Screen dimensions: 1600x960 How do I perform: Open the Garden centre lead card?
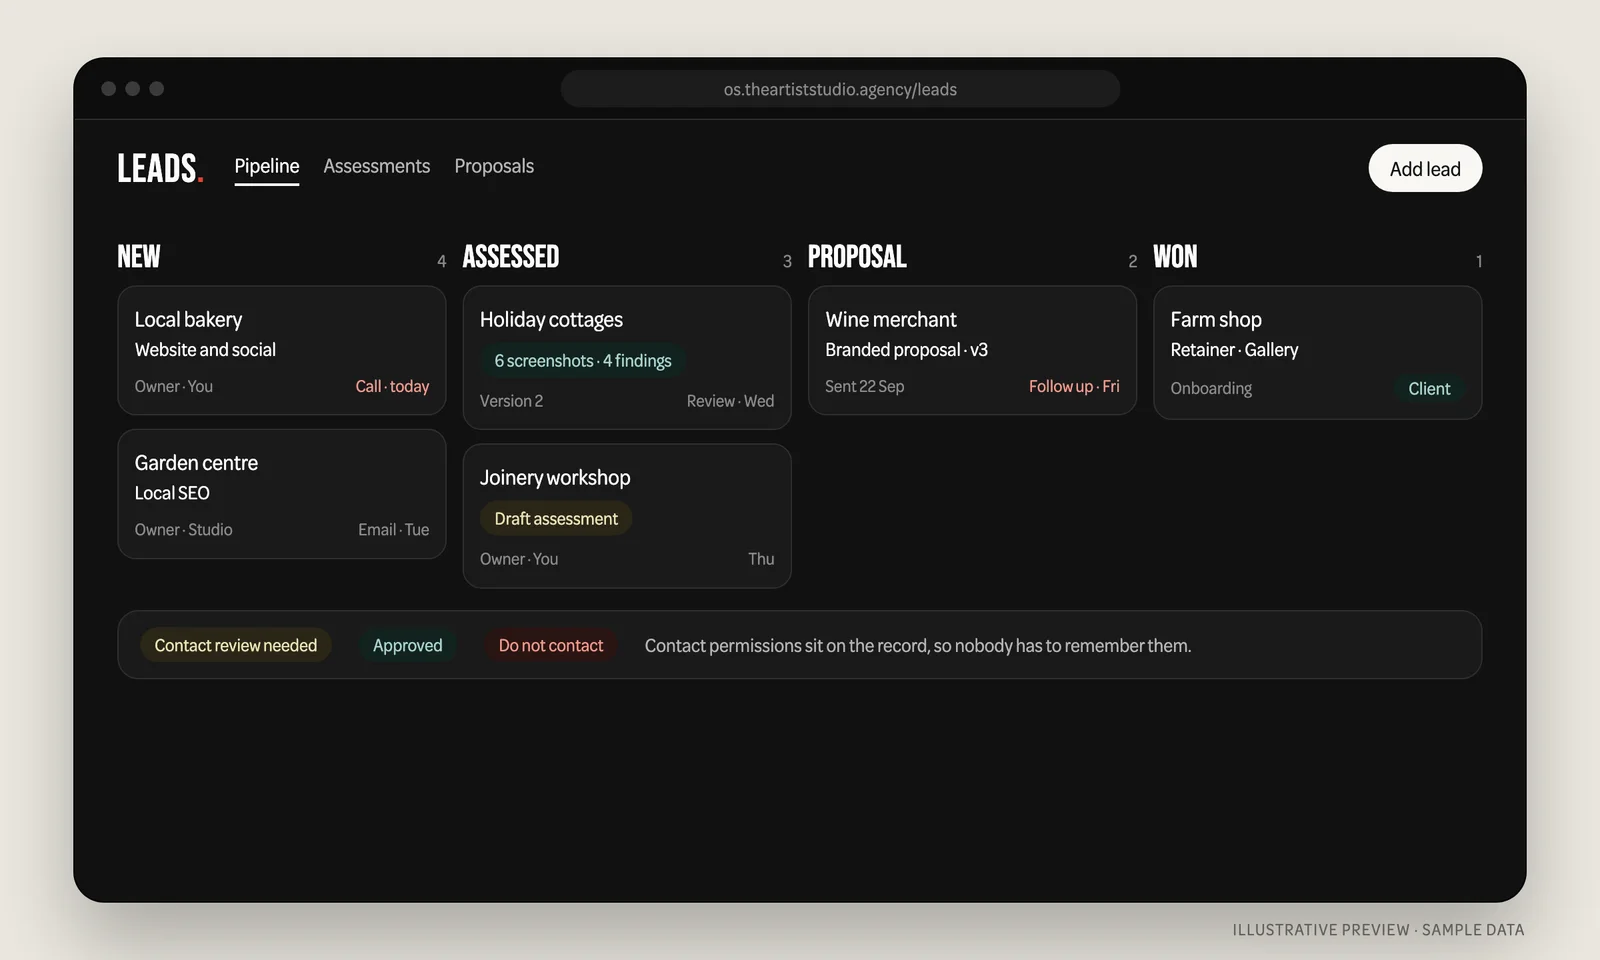pos(282,494)
